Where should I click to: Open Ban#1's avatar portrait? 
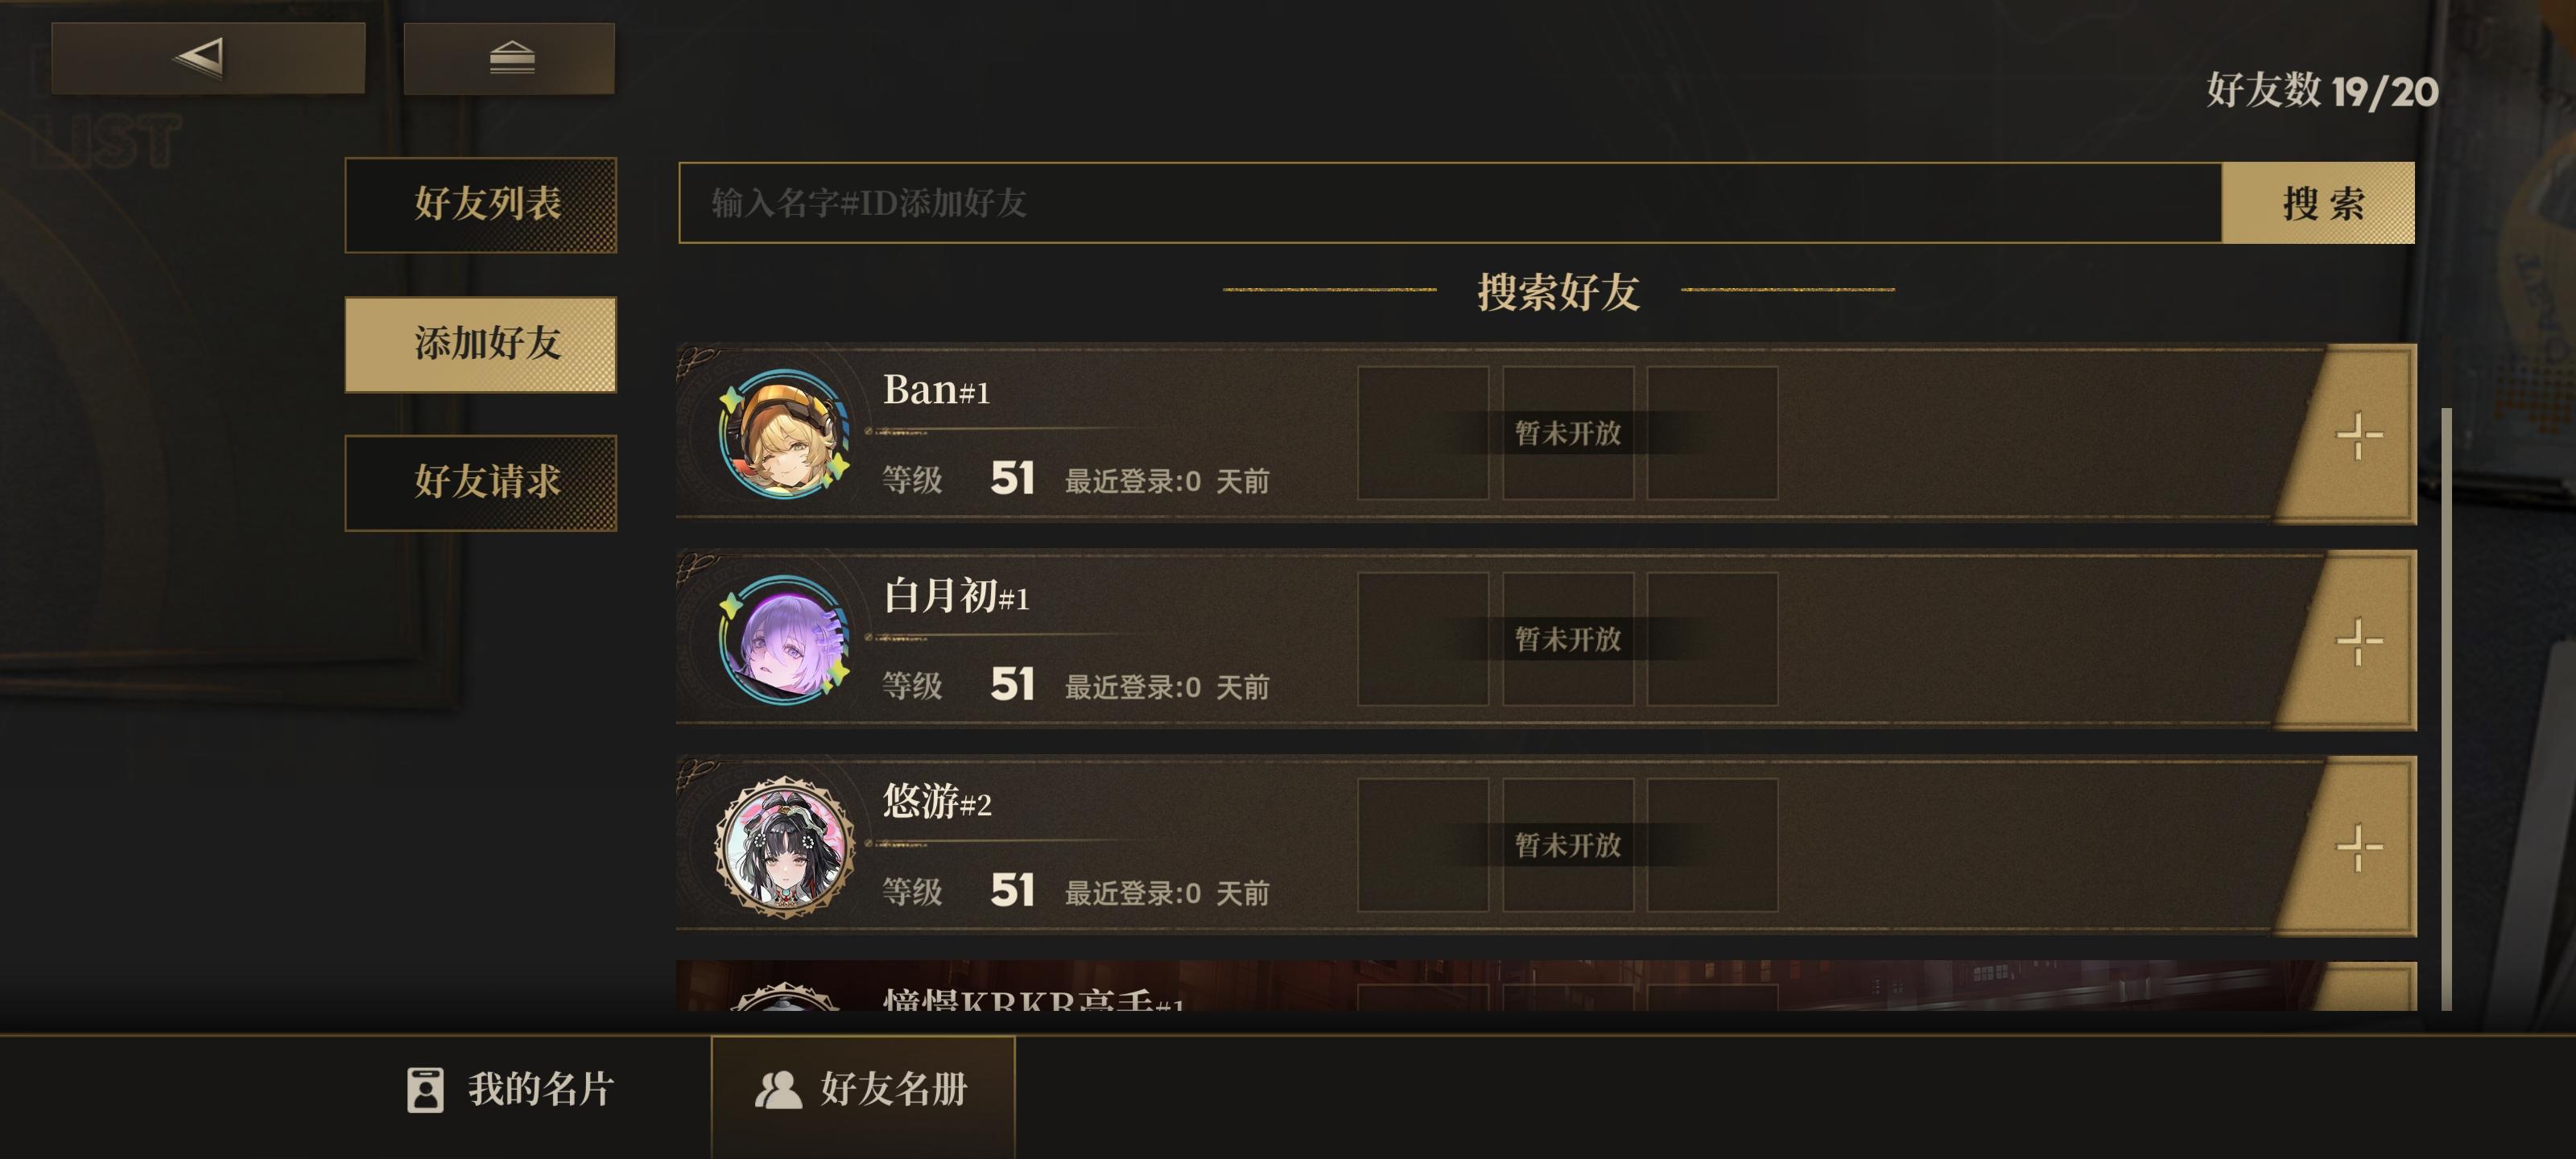785,434
